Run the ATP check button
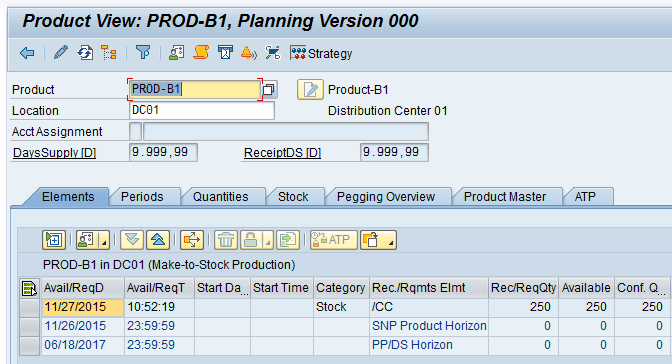This screenshot has width=672, height=364. coord(333,240)
